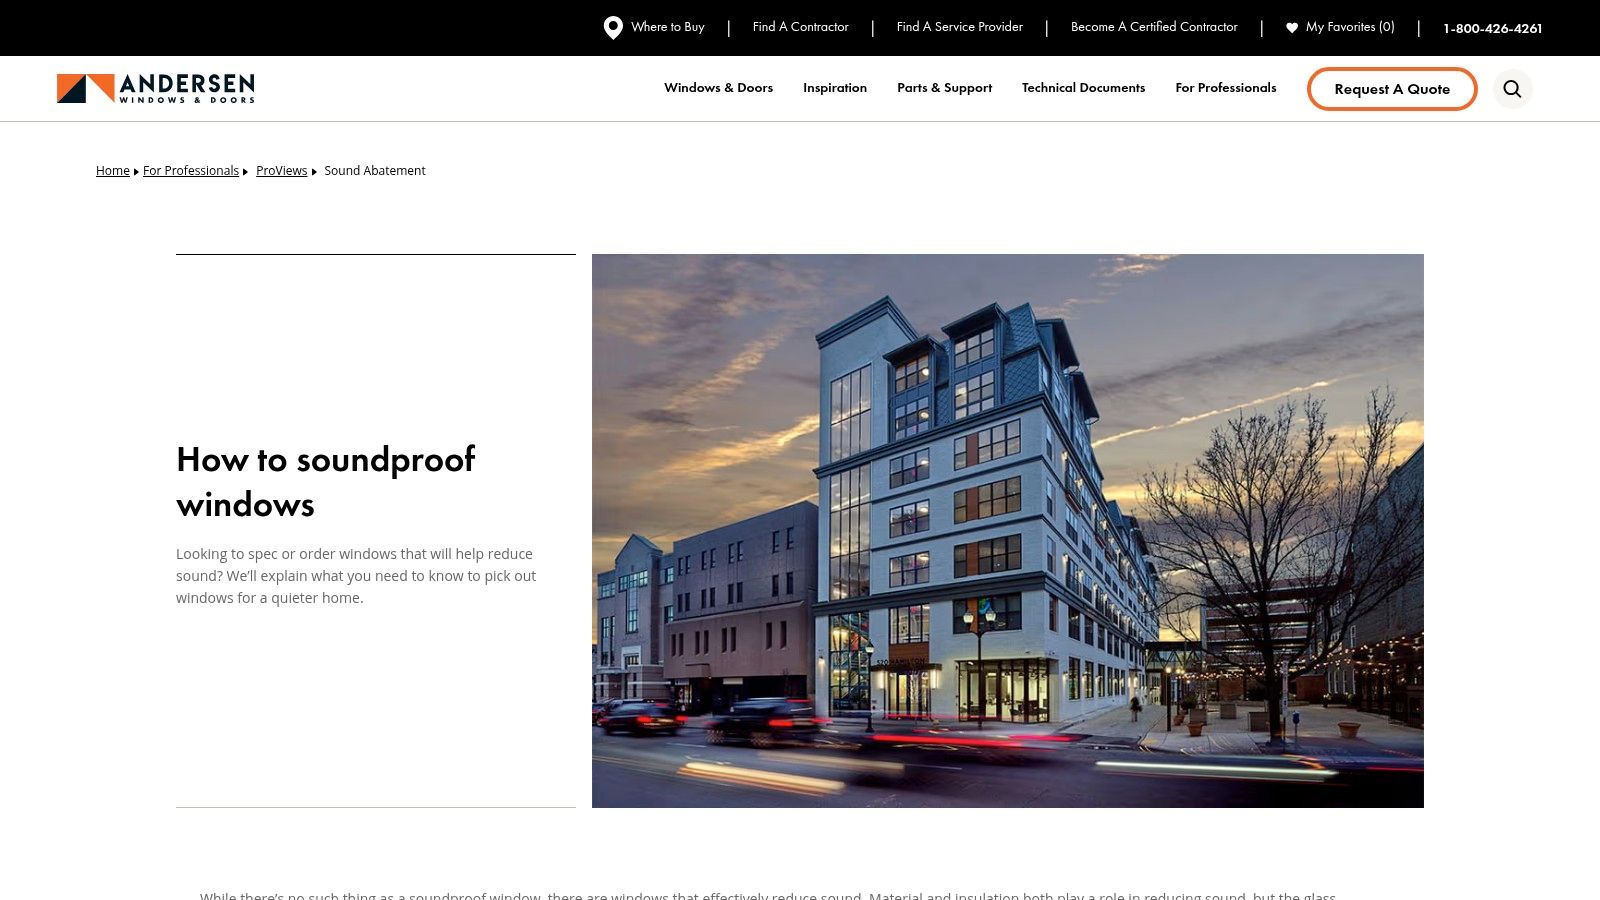1600x900 pixels.
Task: Expand the Technical Documents navigation item
Action: (x=1083, y=88)
